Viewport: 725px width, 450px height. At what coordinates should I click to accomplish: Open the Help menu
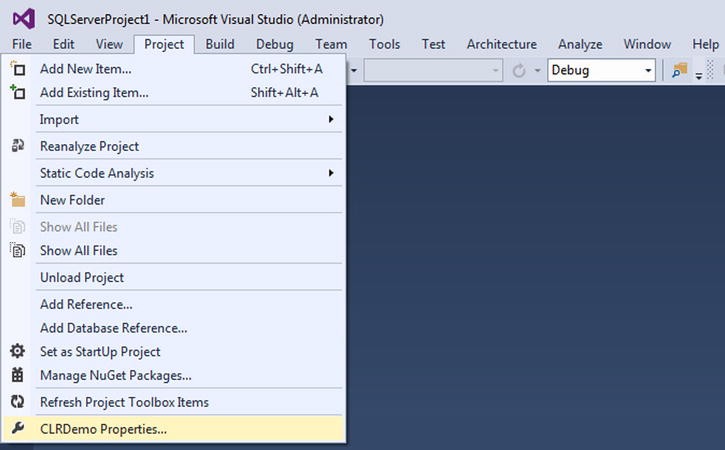click(705, 44)
